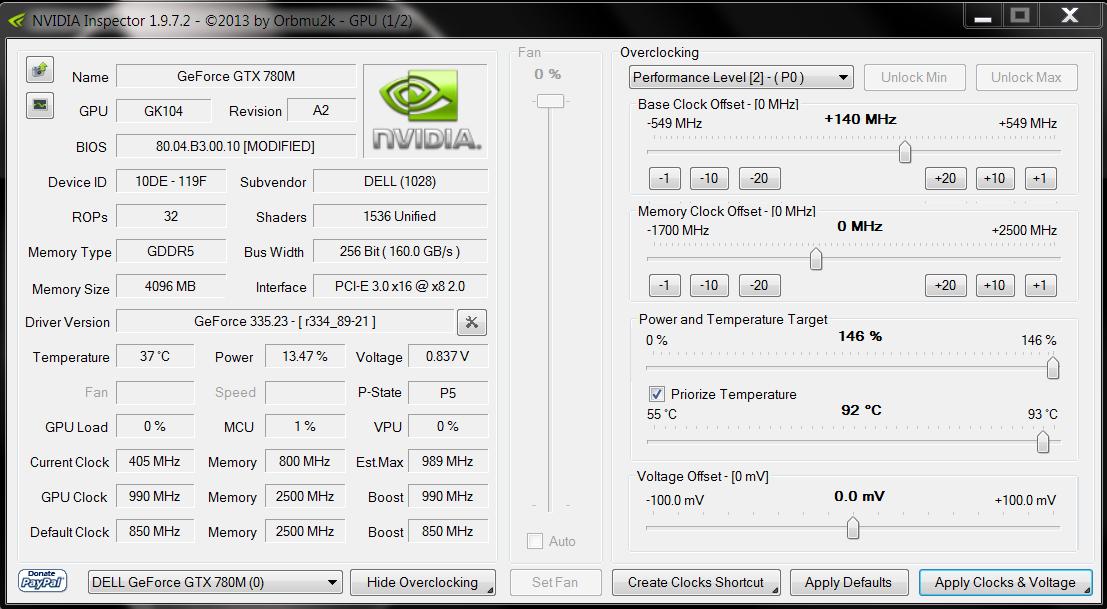The image size is (1107, 609).
Task: Click +20 under Memory Clock Offset
Action: pos(945,285)
